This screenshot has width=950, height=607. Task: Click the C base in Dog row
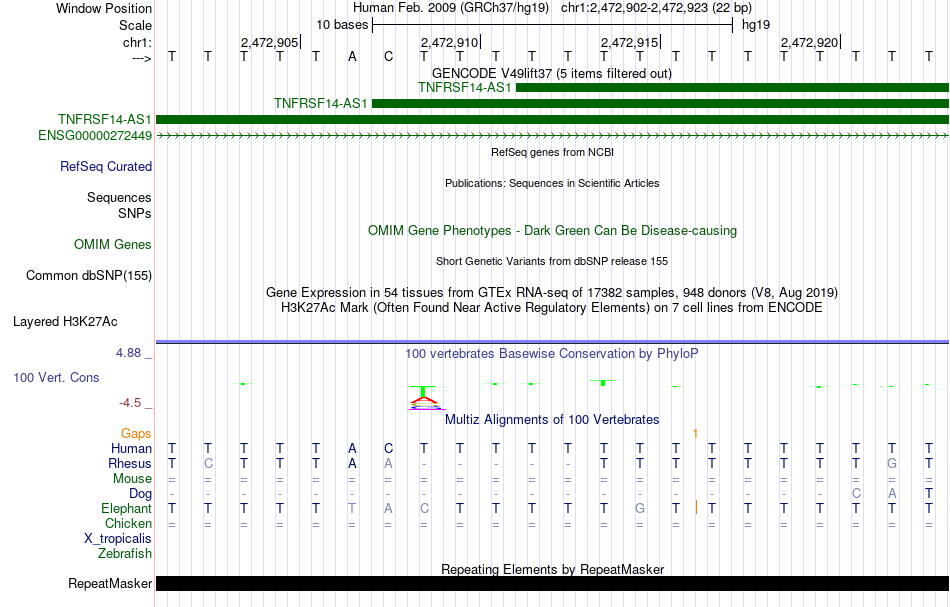click(x=856, y=494)
